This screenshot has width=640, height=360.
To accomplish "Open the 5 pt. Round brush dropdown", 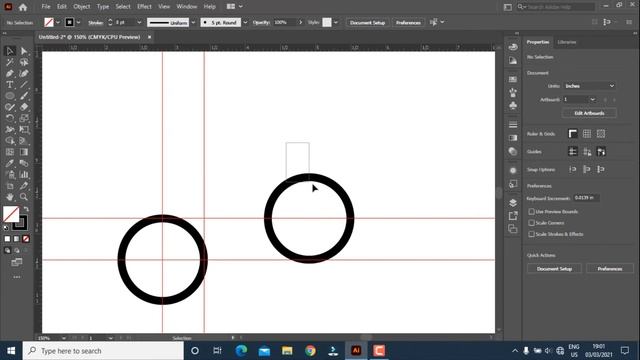I will click(245, 22).
